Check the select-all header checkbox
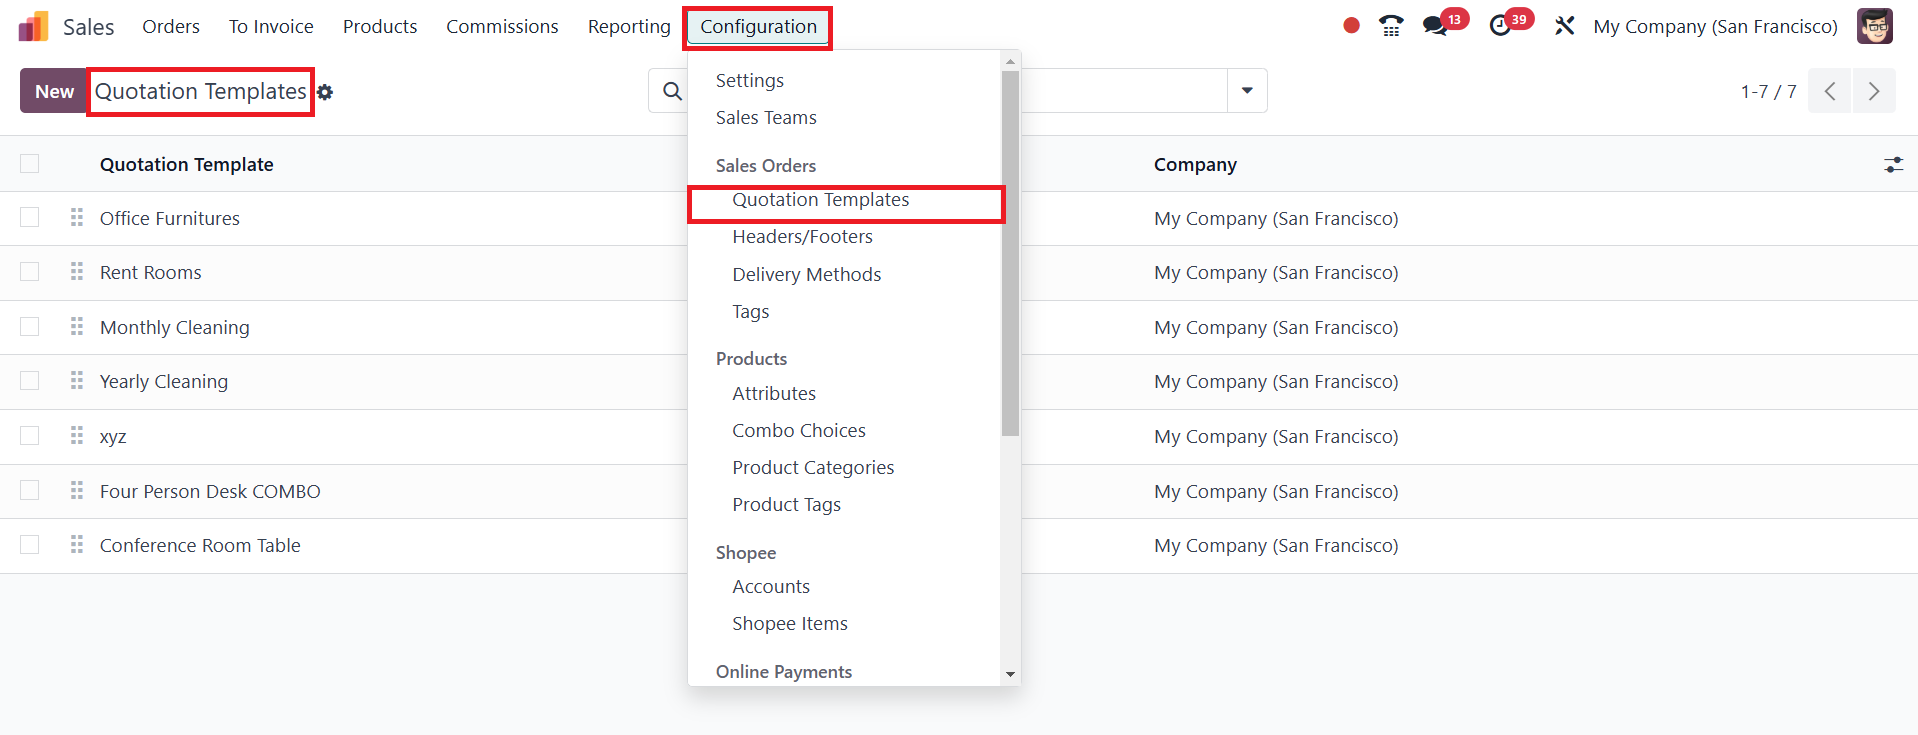This screenshot has width=1918, height=735. coord(30,164)
